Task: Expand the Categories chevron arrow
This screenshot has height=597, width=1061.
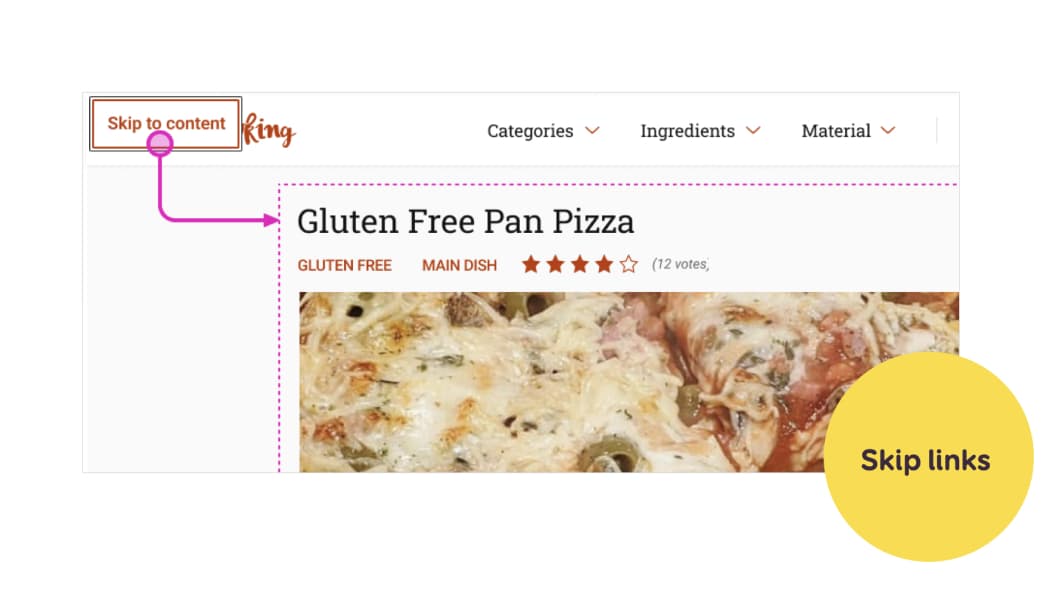Action: tap(592, 130)
